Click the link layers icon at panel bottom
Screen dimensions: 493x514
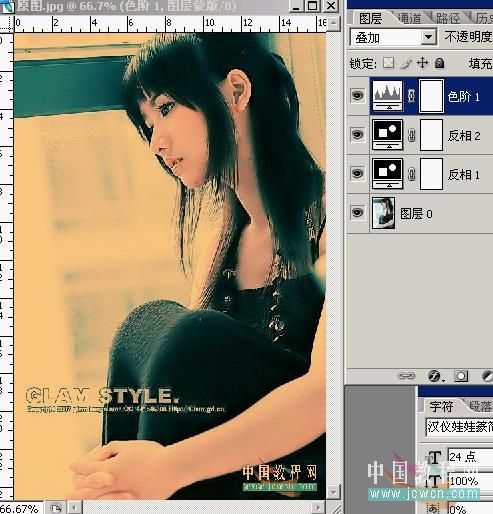coord(406,376)
